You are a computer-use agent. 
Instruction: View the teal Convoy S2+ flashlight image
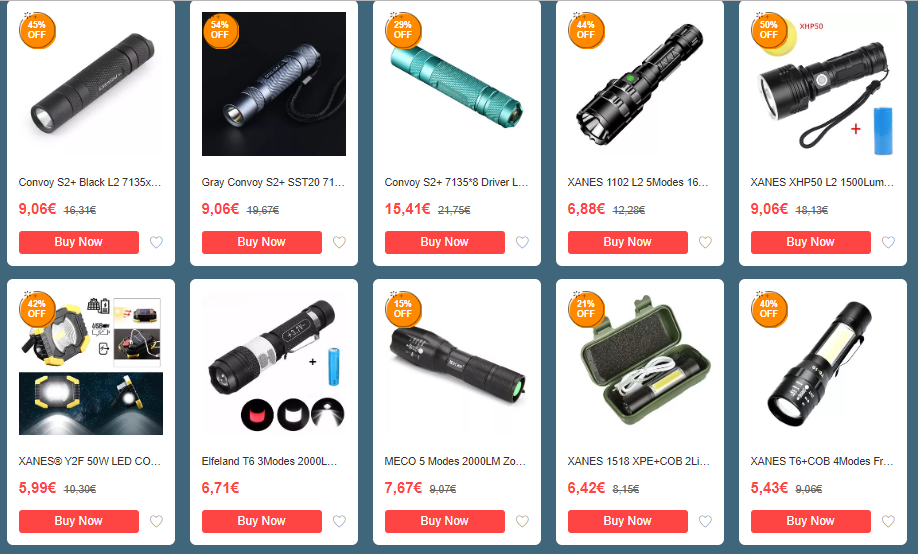457,84
